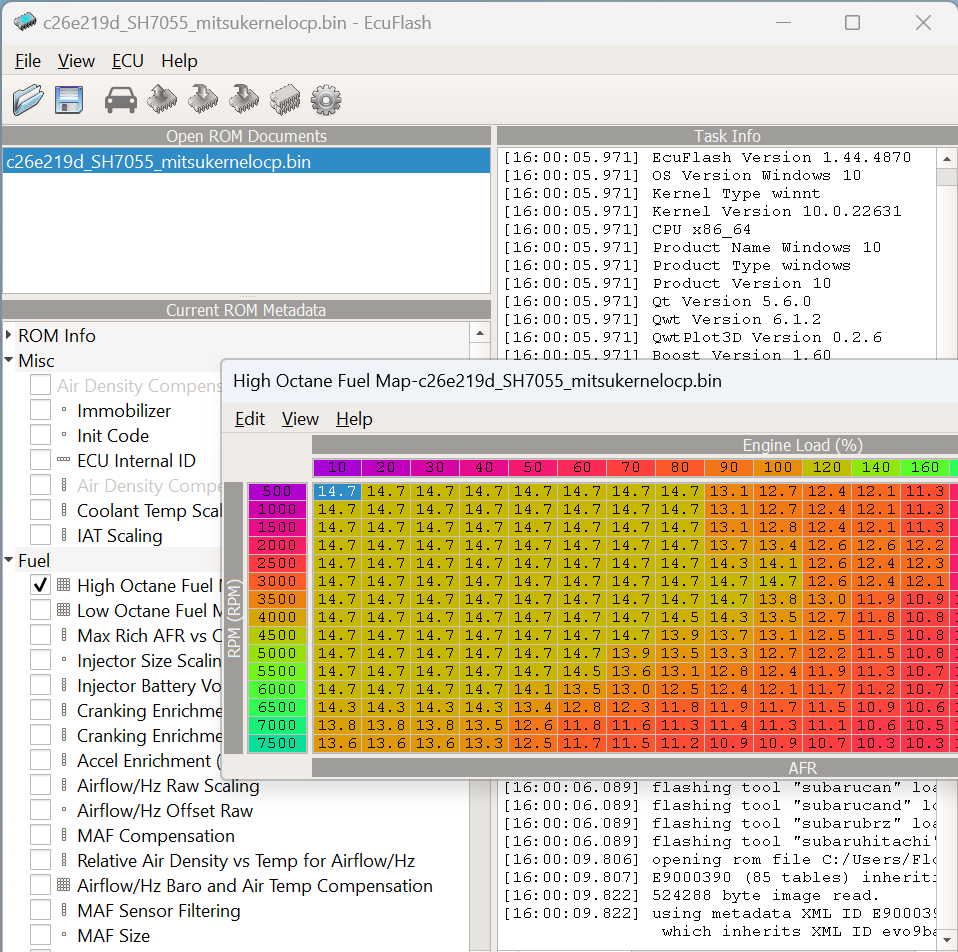Image resolution: width=958 pixels, height=952 pixels.
Task: Open the Edit menu in fuel map window
Action: click(x=249, y=419)
